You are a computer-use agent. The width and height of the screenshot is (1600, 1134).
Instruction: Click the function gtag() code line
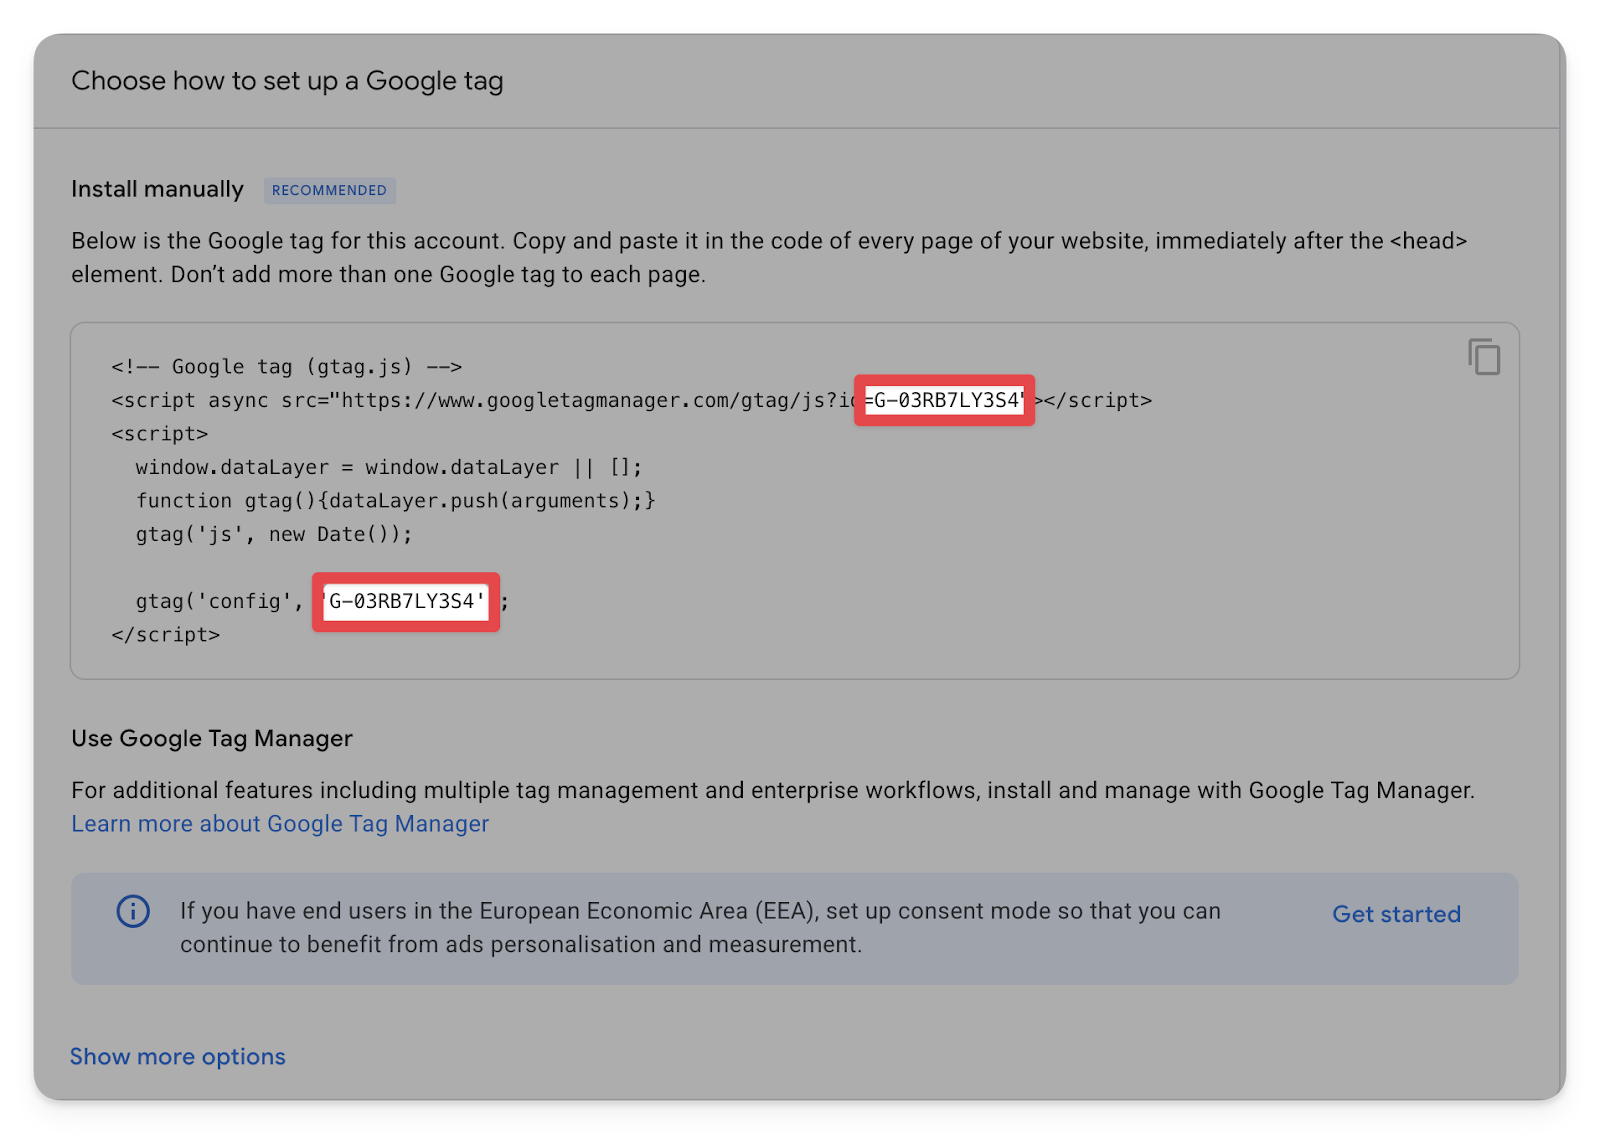pyautogui.click(x=395, y=501)
